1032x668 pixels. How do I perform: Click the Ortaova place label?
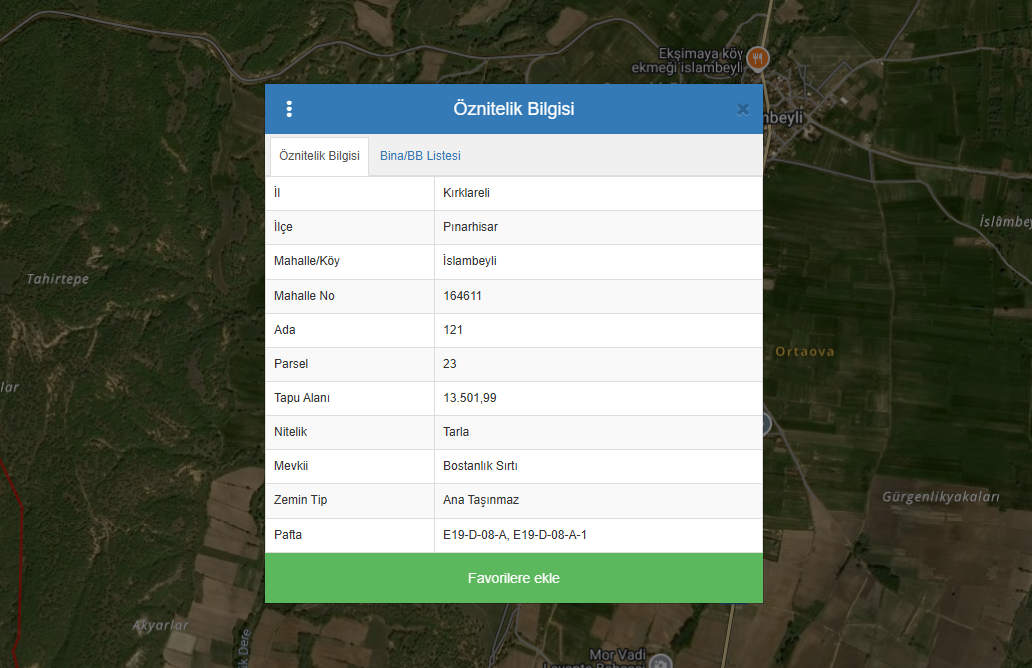point(804,352)
